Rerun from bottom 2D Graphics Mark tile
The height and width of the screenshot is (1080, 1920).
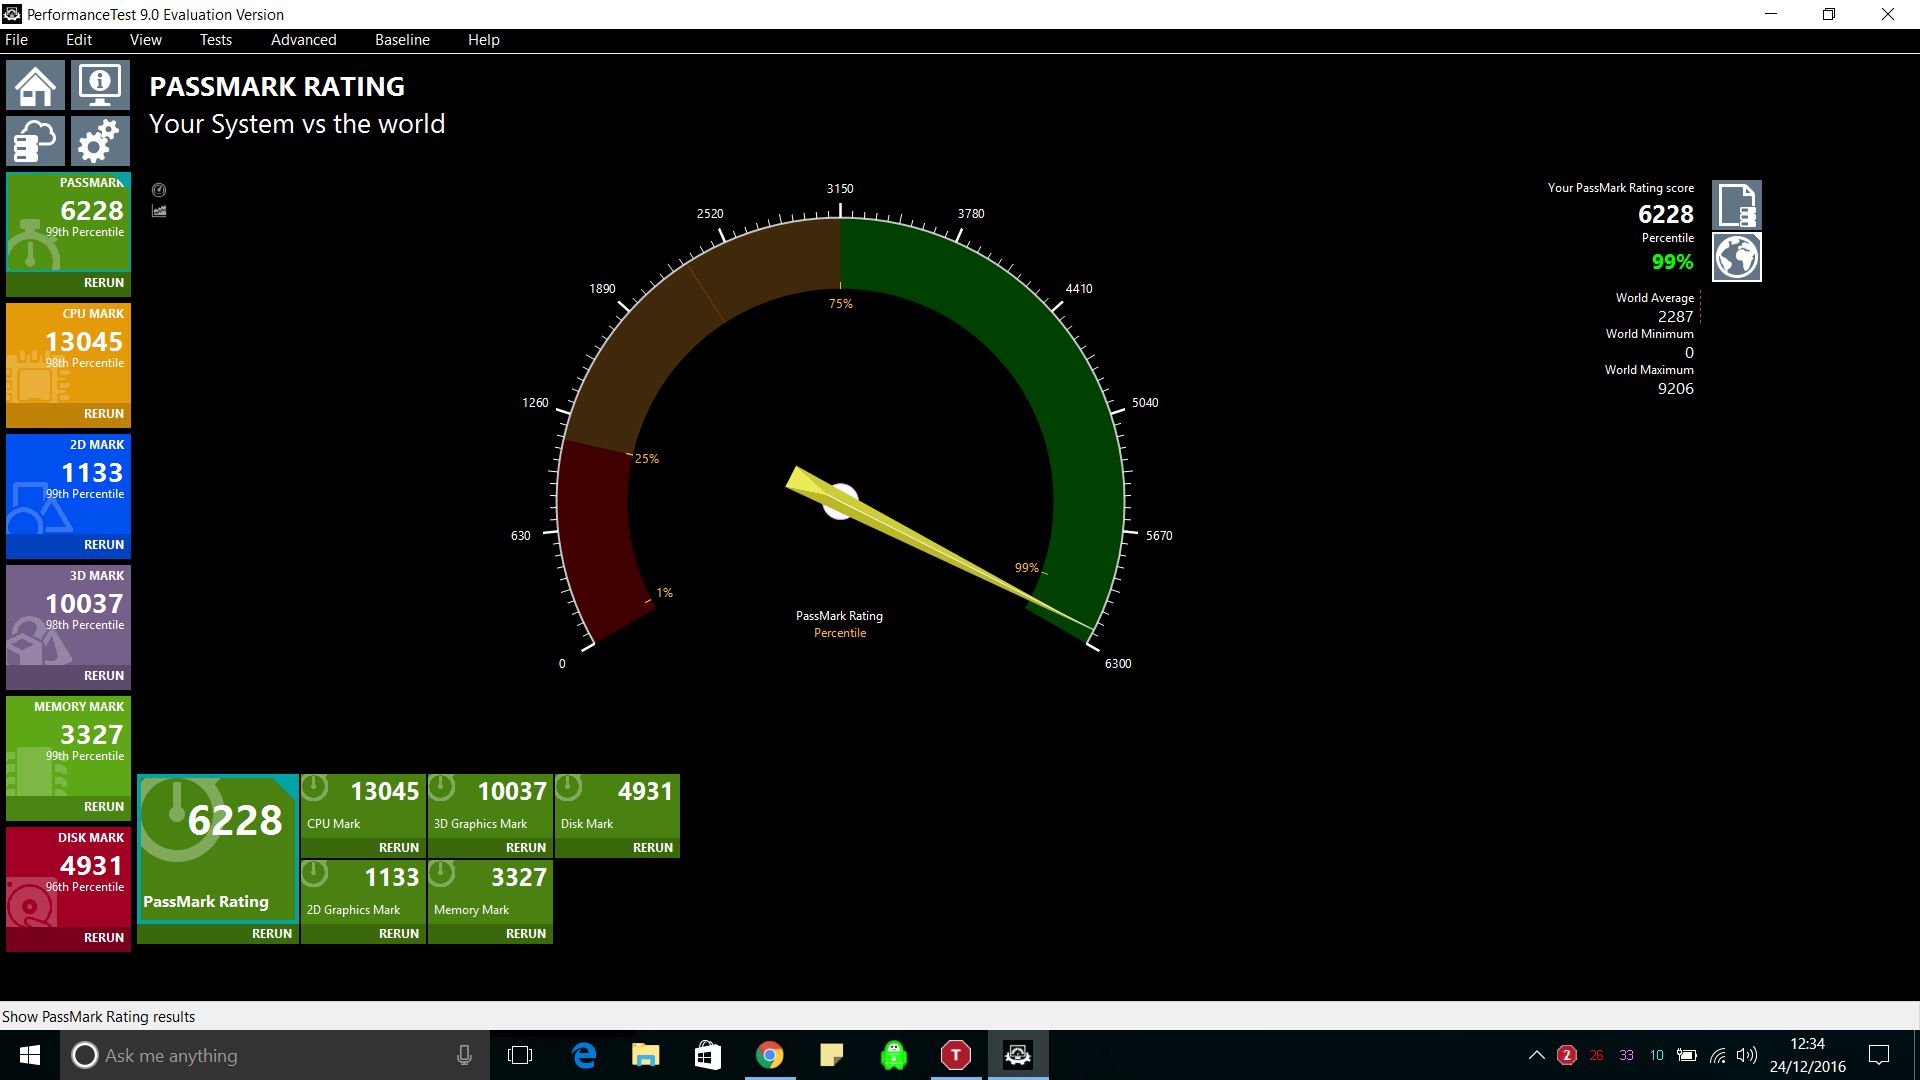pos(399,934)
